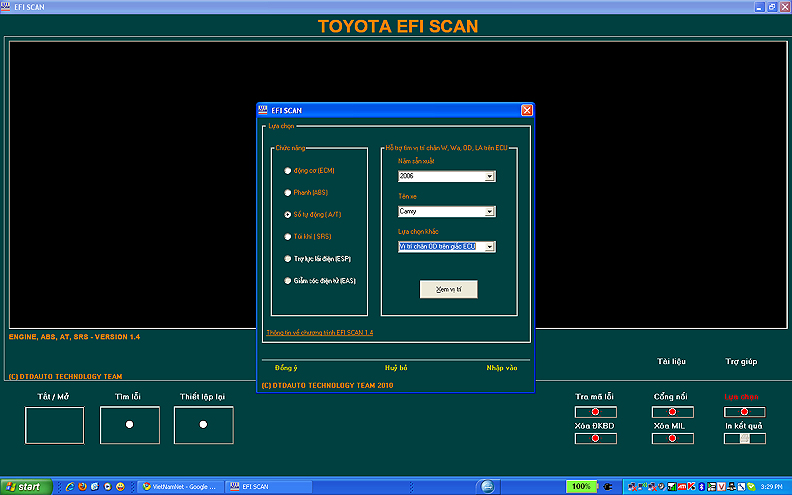
Task: Pick the Túi khí (SRS) option
Action: click(287, 236)
